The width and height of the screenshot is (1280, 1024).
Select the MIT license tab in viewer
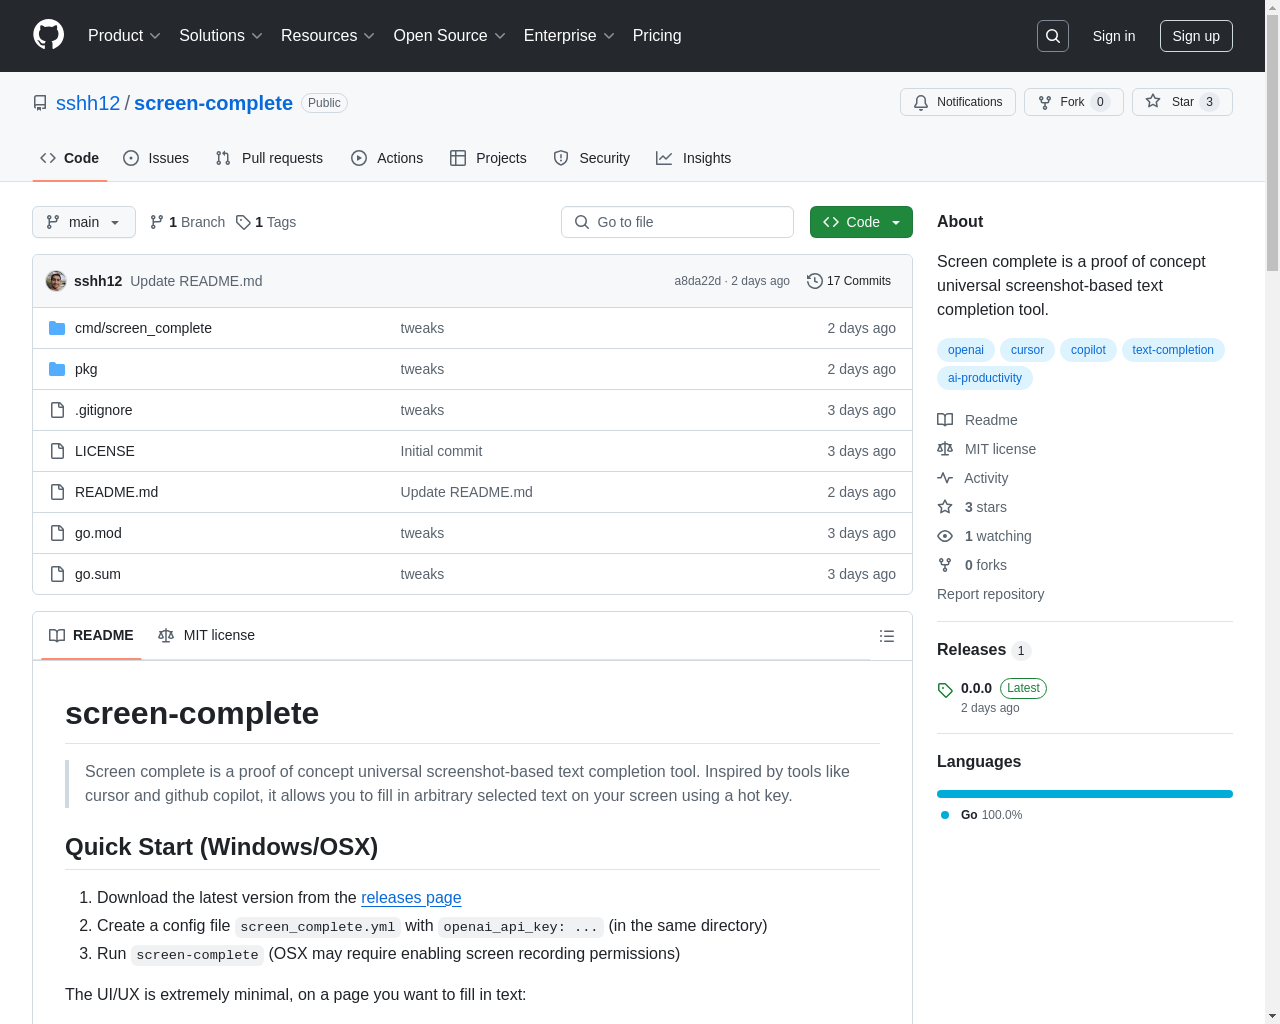pyautogui.click(x=206, y=636)
